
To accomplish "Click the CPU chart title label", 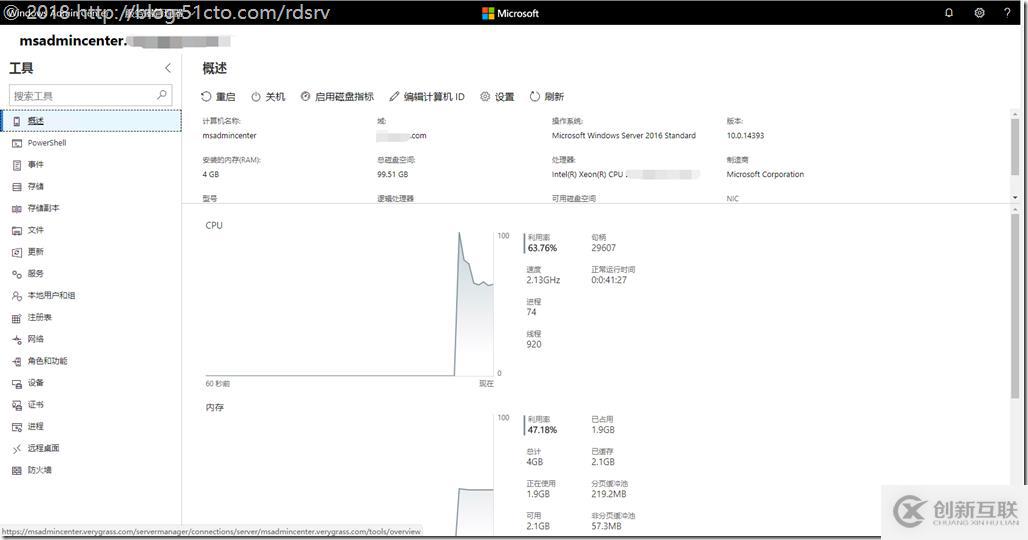I will point(214,225).
